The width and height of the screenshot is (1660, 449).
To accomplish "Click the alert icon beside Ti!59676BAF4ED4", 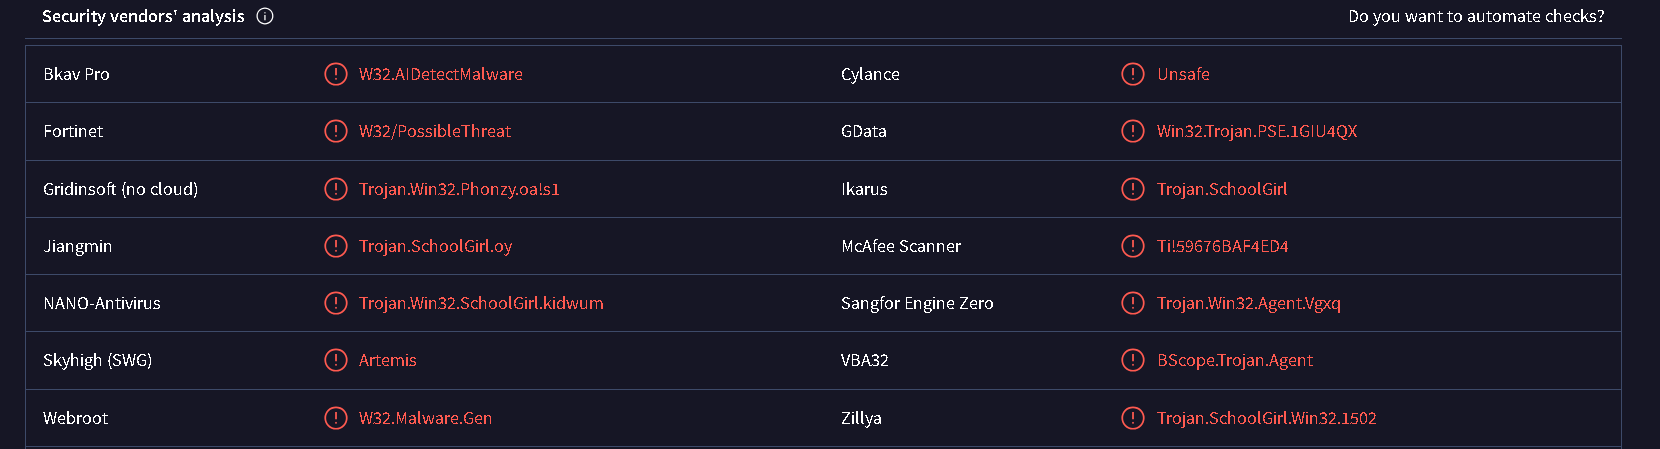I will (1133, 246).
